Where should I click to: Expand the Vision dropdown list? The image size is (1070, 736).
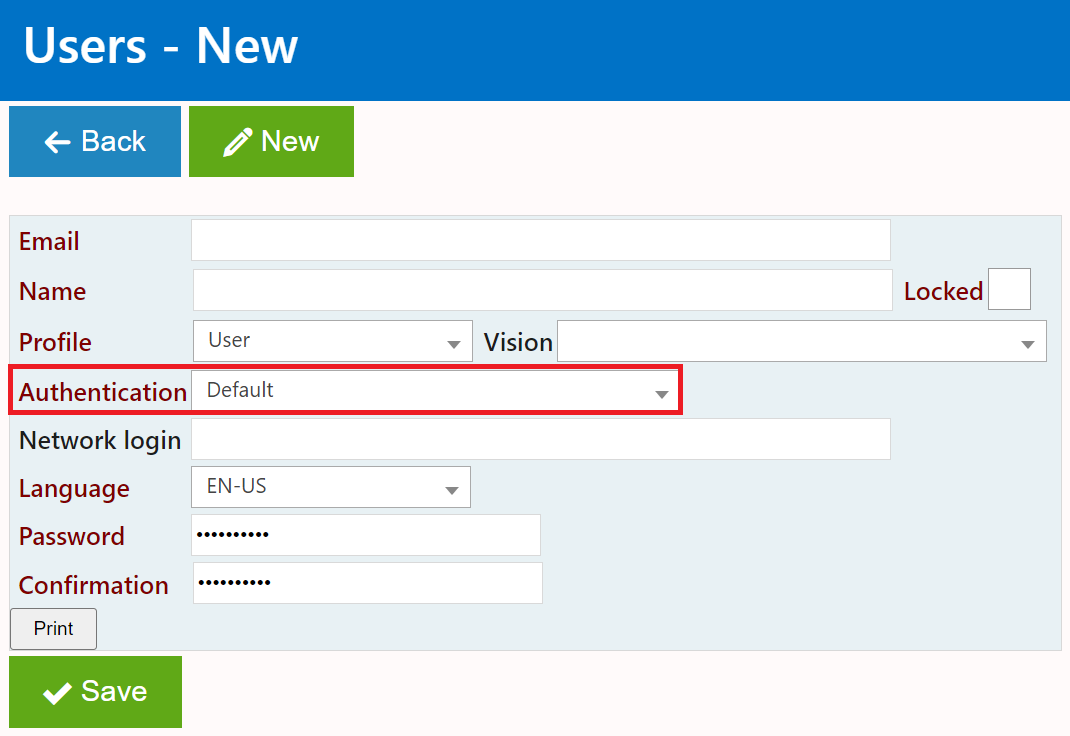[x=801, y=341]
